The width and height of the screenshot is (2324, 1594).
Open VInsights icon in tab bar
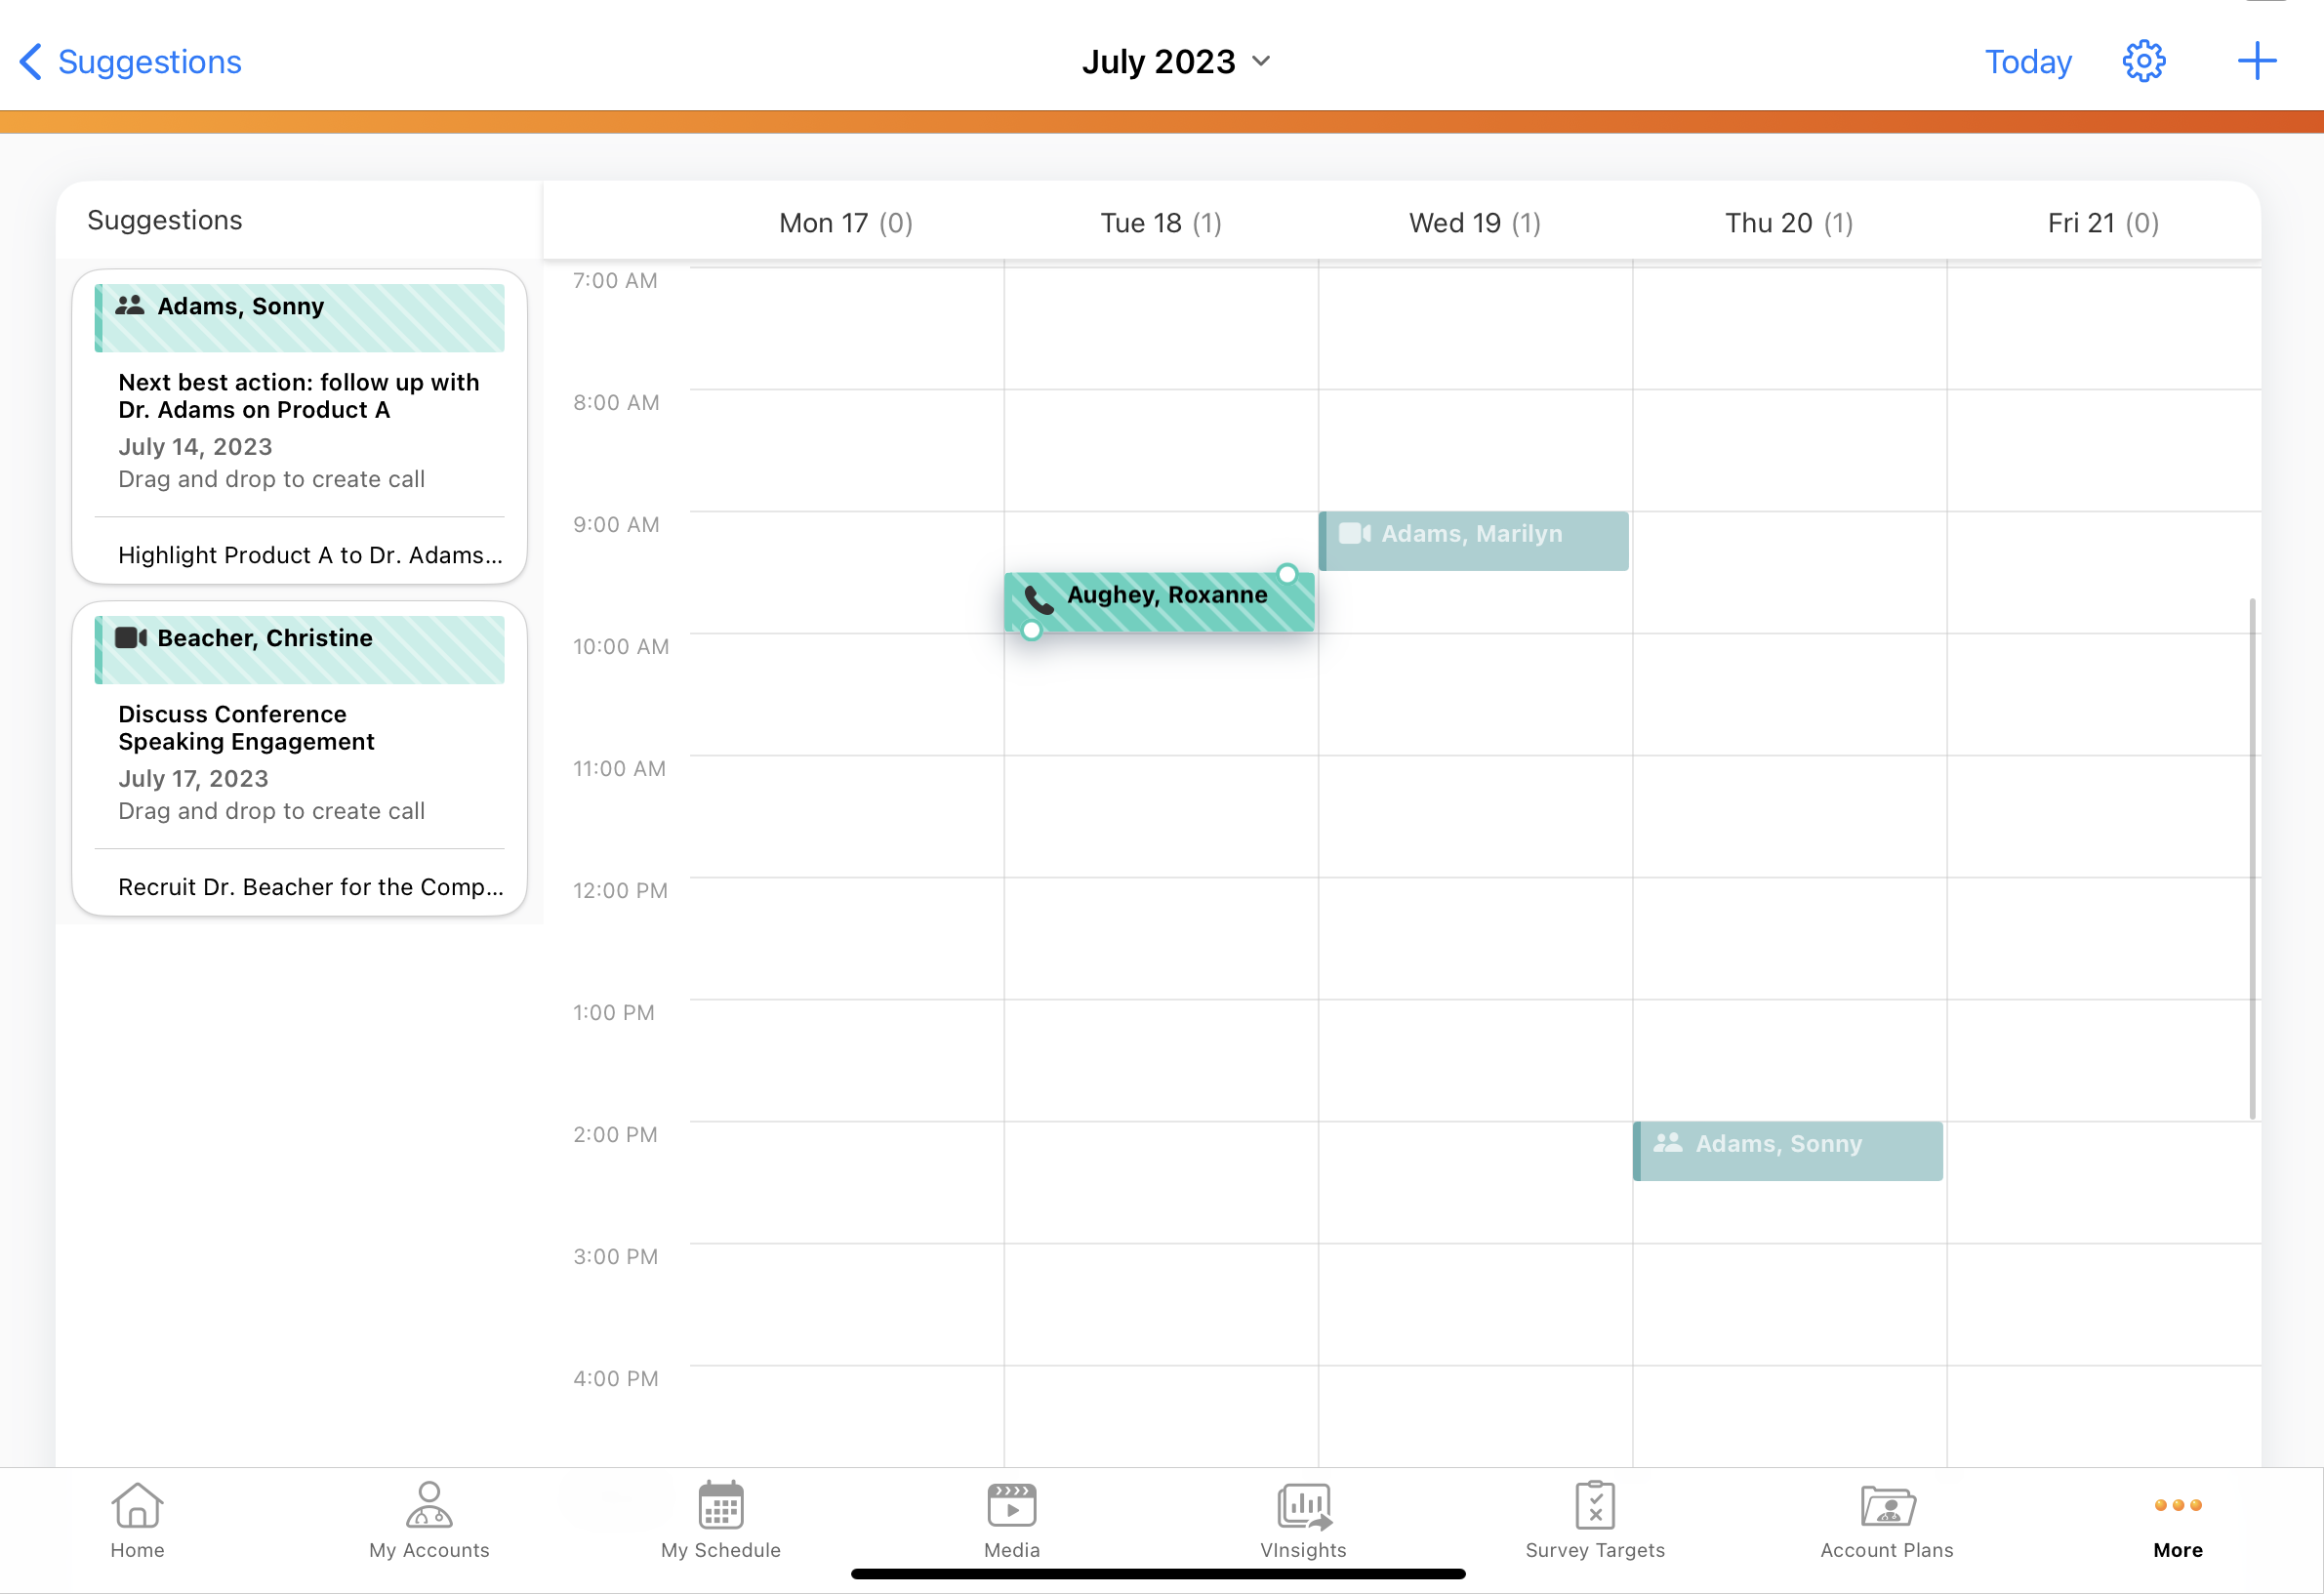(x=1303, y=1505)
